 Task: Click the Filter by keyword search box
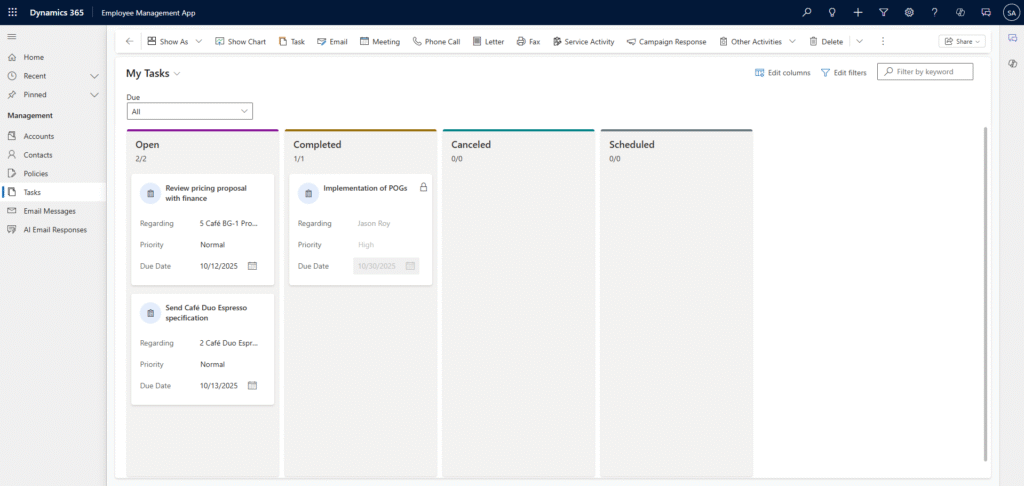[x=931, y=72]
